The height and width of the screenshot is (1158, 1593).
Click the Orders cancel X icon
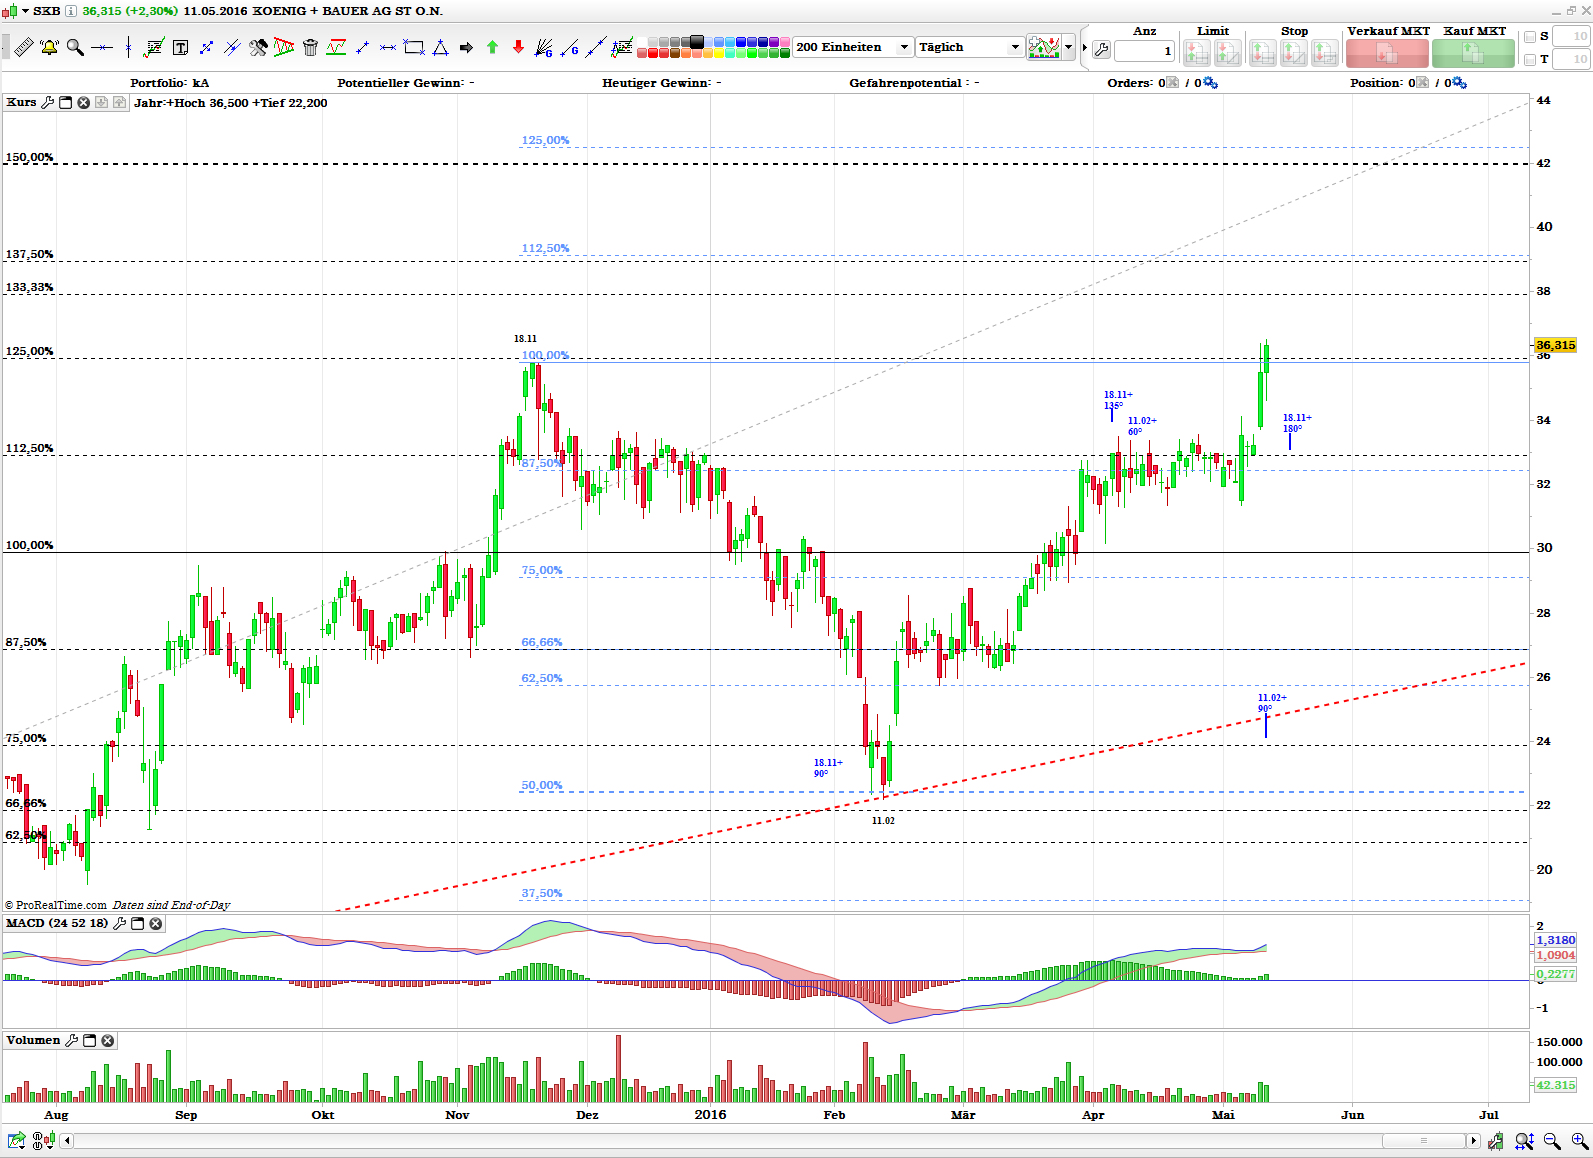(1173, 83)
